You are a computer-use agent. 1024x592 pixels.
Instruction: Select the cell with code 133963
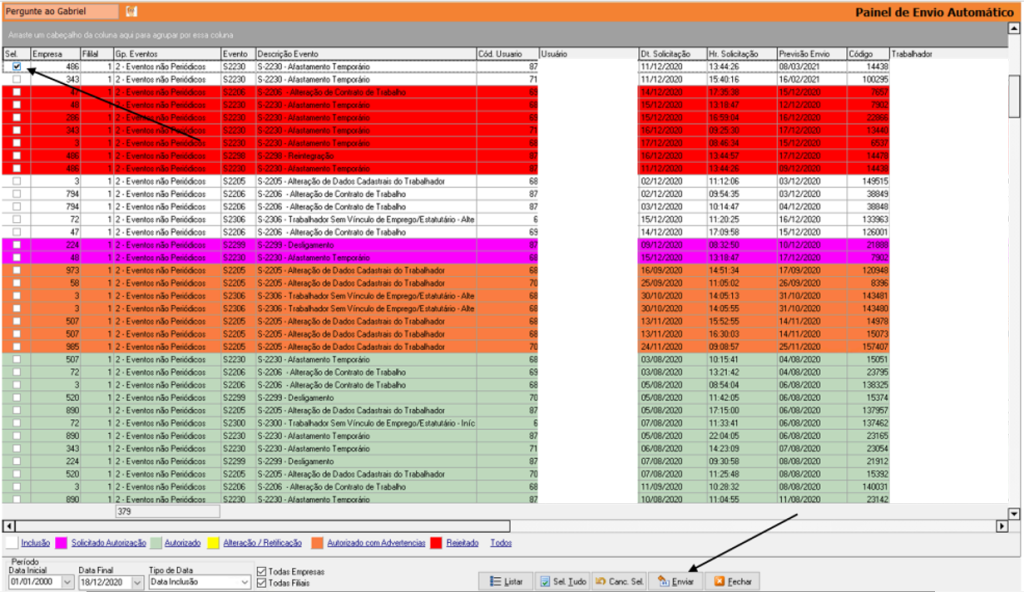[868, 220]
